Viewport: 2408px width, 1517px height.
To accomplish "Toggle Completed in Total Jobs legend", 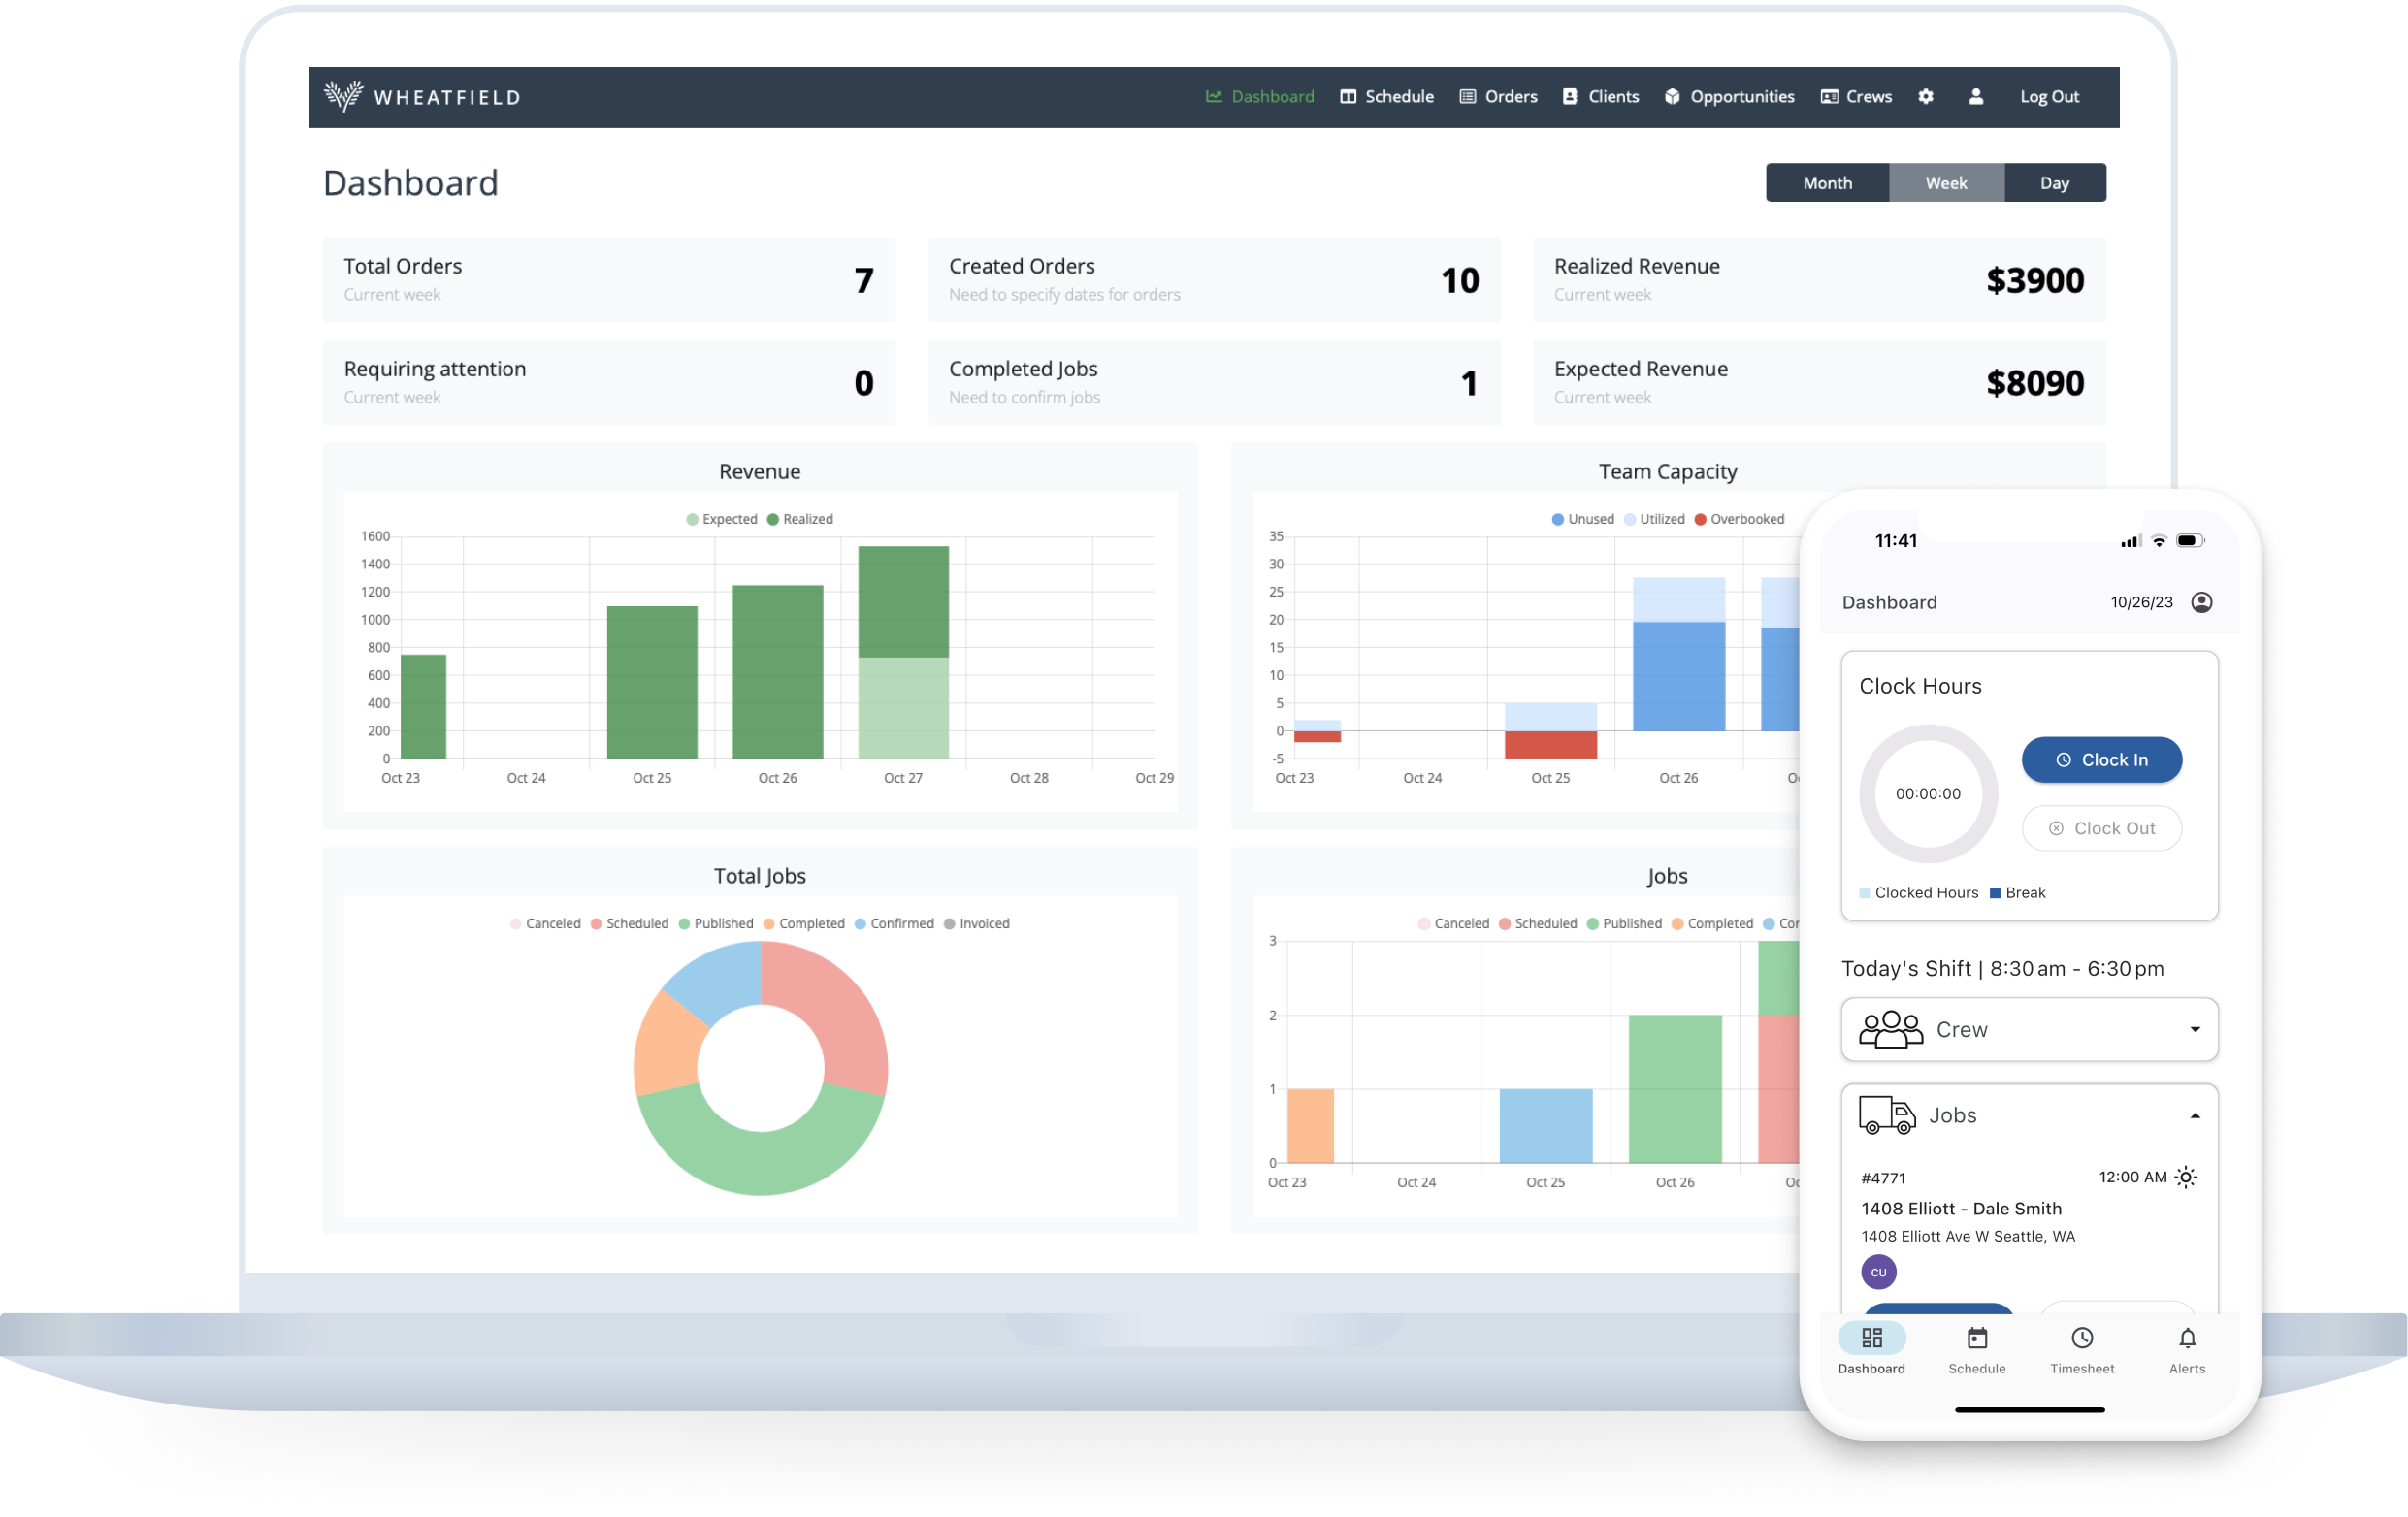I will 803,923.
